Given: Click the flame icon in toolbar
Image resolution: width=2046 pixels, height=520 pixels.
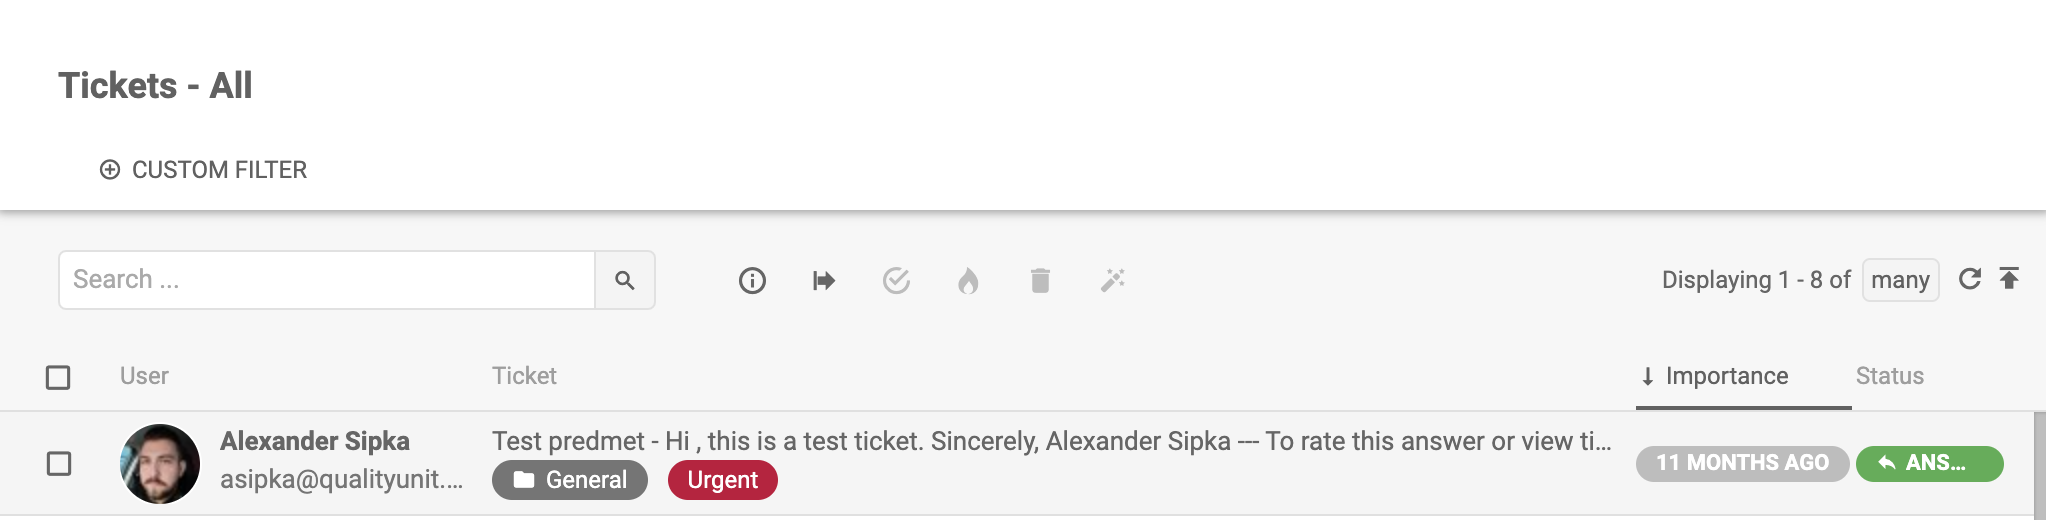Looking at the screenshot, I should (x=968, y=281).
